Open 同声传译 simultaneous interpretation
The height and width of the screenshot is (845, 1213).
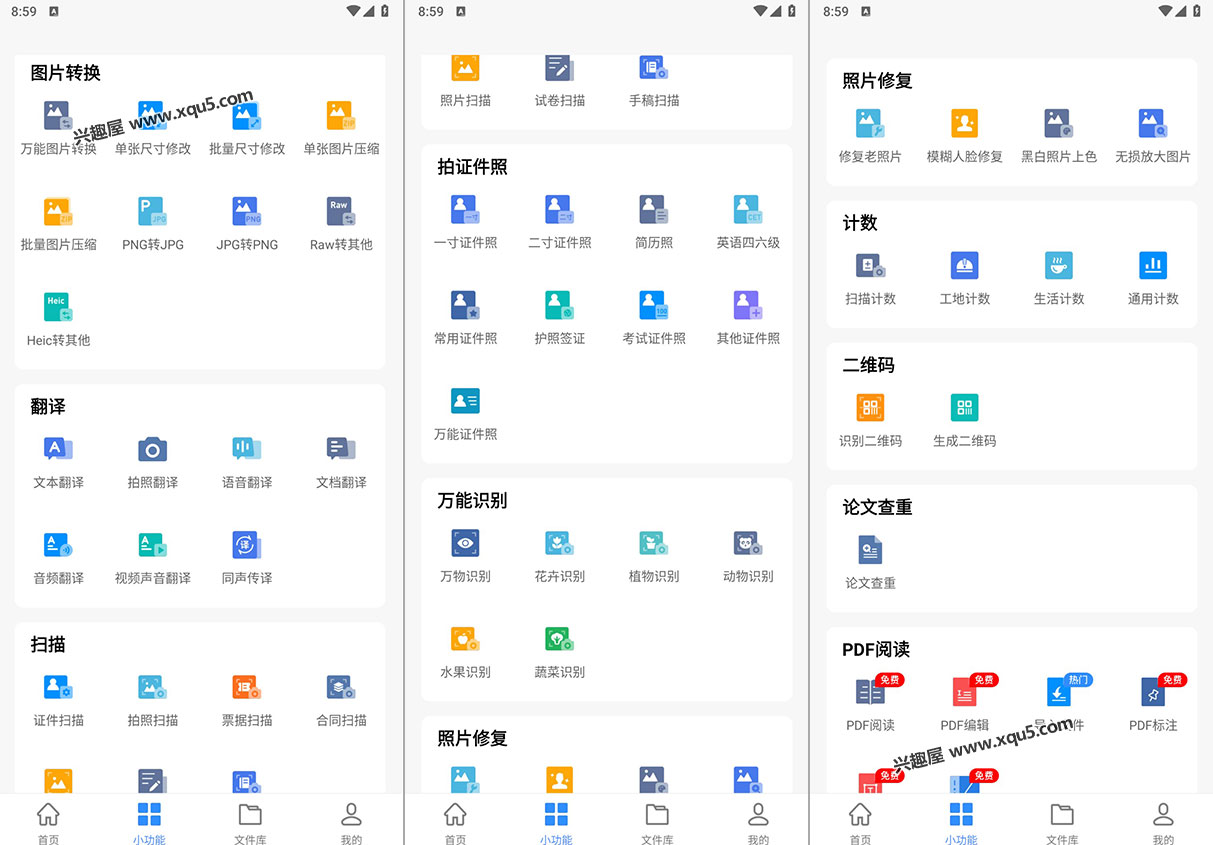(x=247, y=546)
